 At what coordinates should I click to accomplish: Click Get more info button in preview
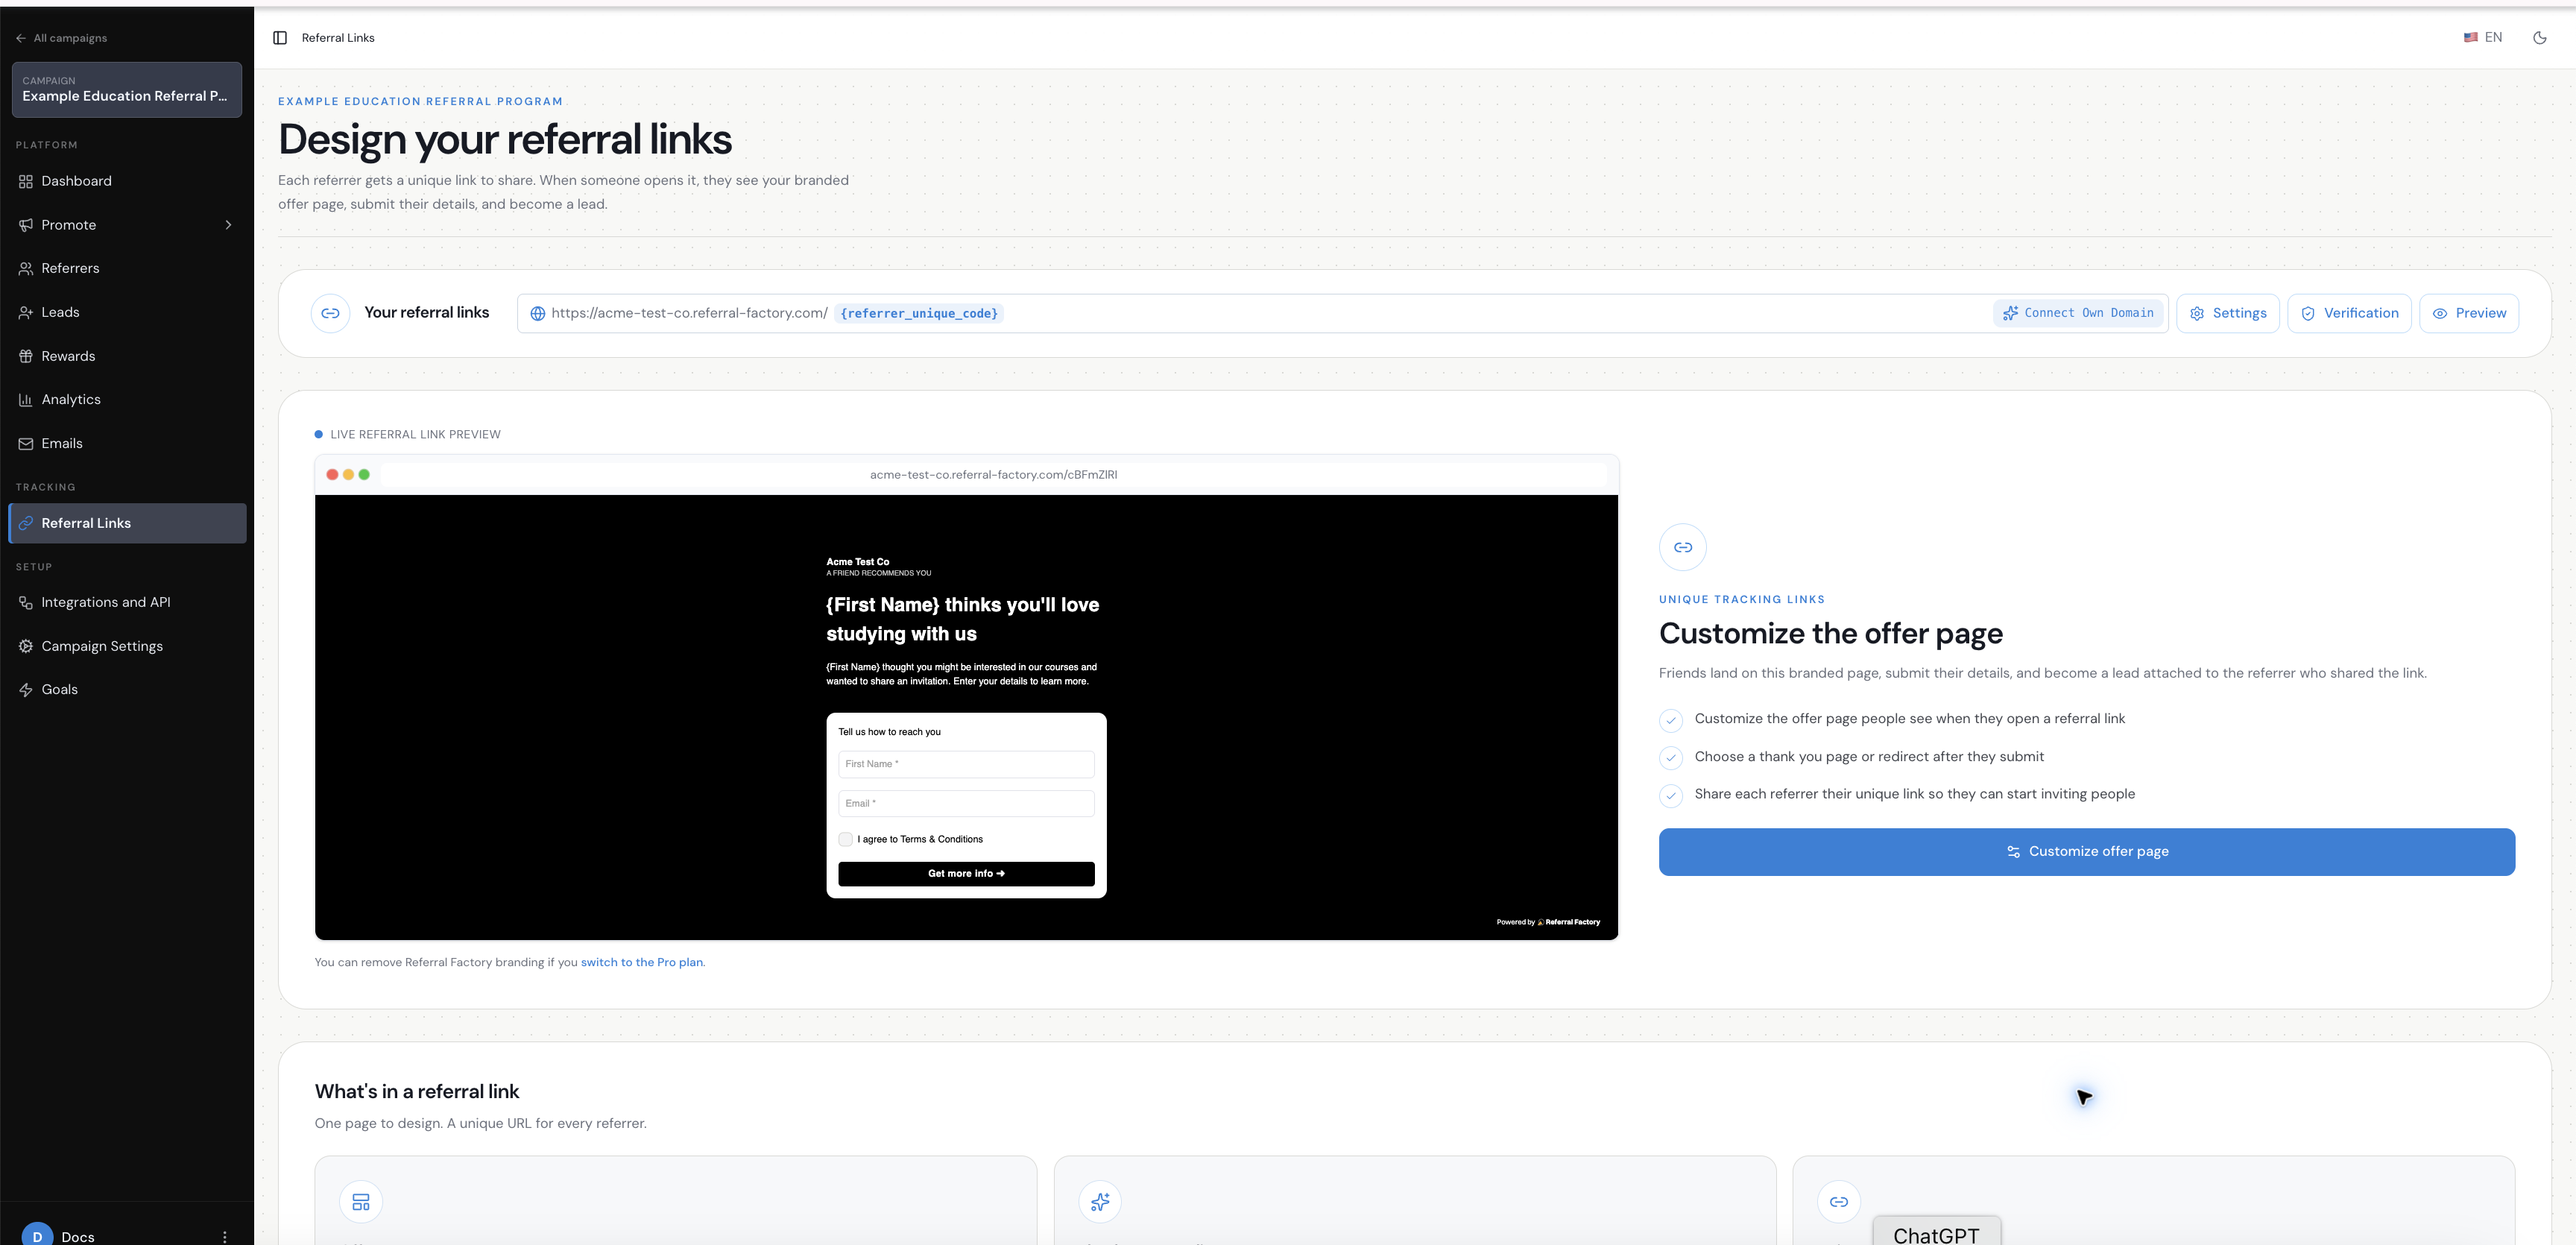966,874
